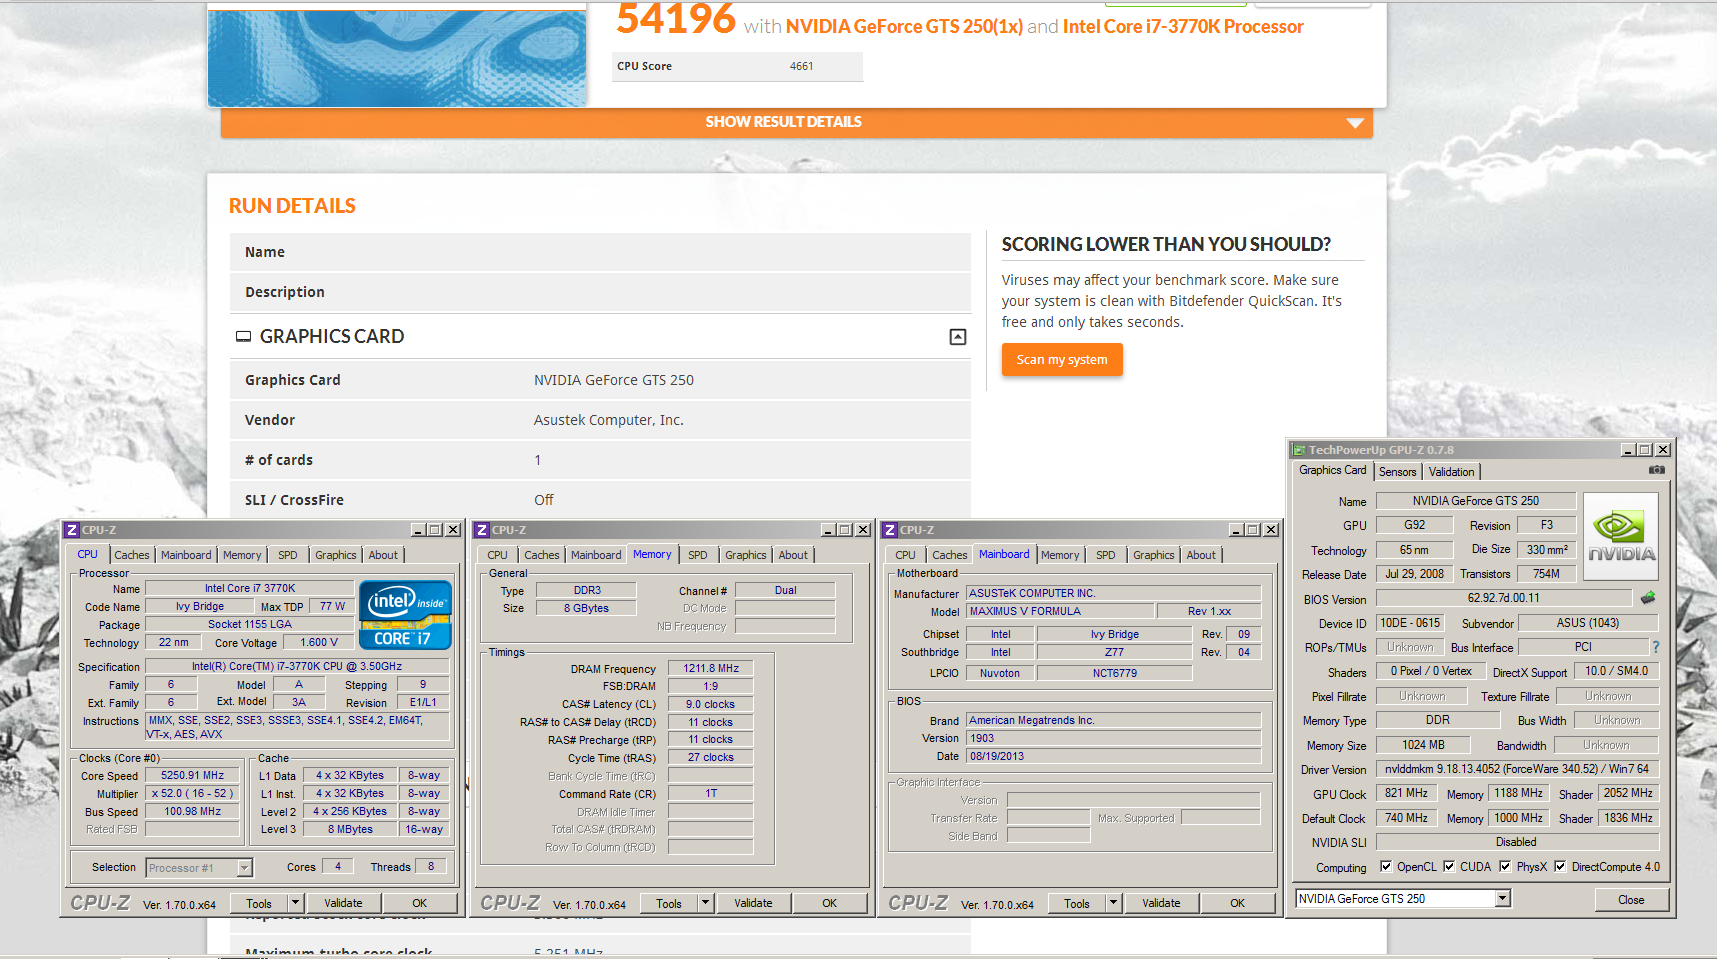The image size is (1717, 959).
Task: Open CPU tab in CPU-Z Mainboard window
Action: coord(906,555)
